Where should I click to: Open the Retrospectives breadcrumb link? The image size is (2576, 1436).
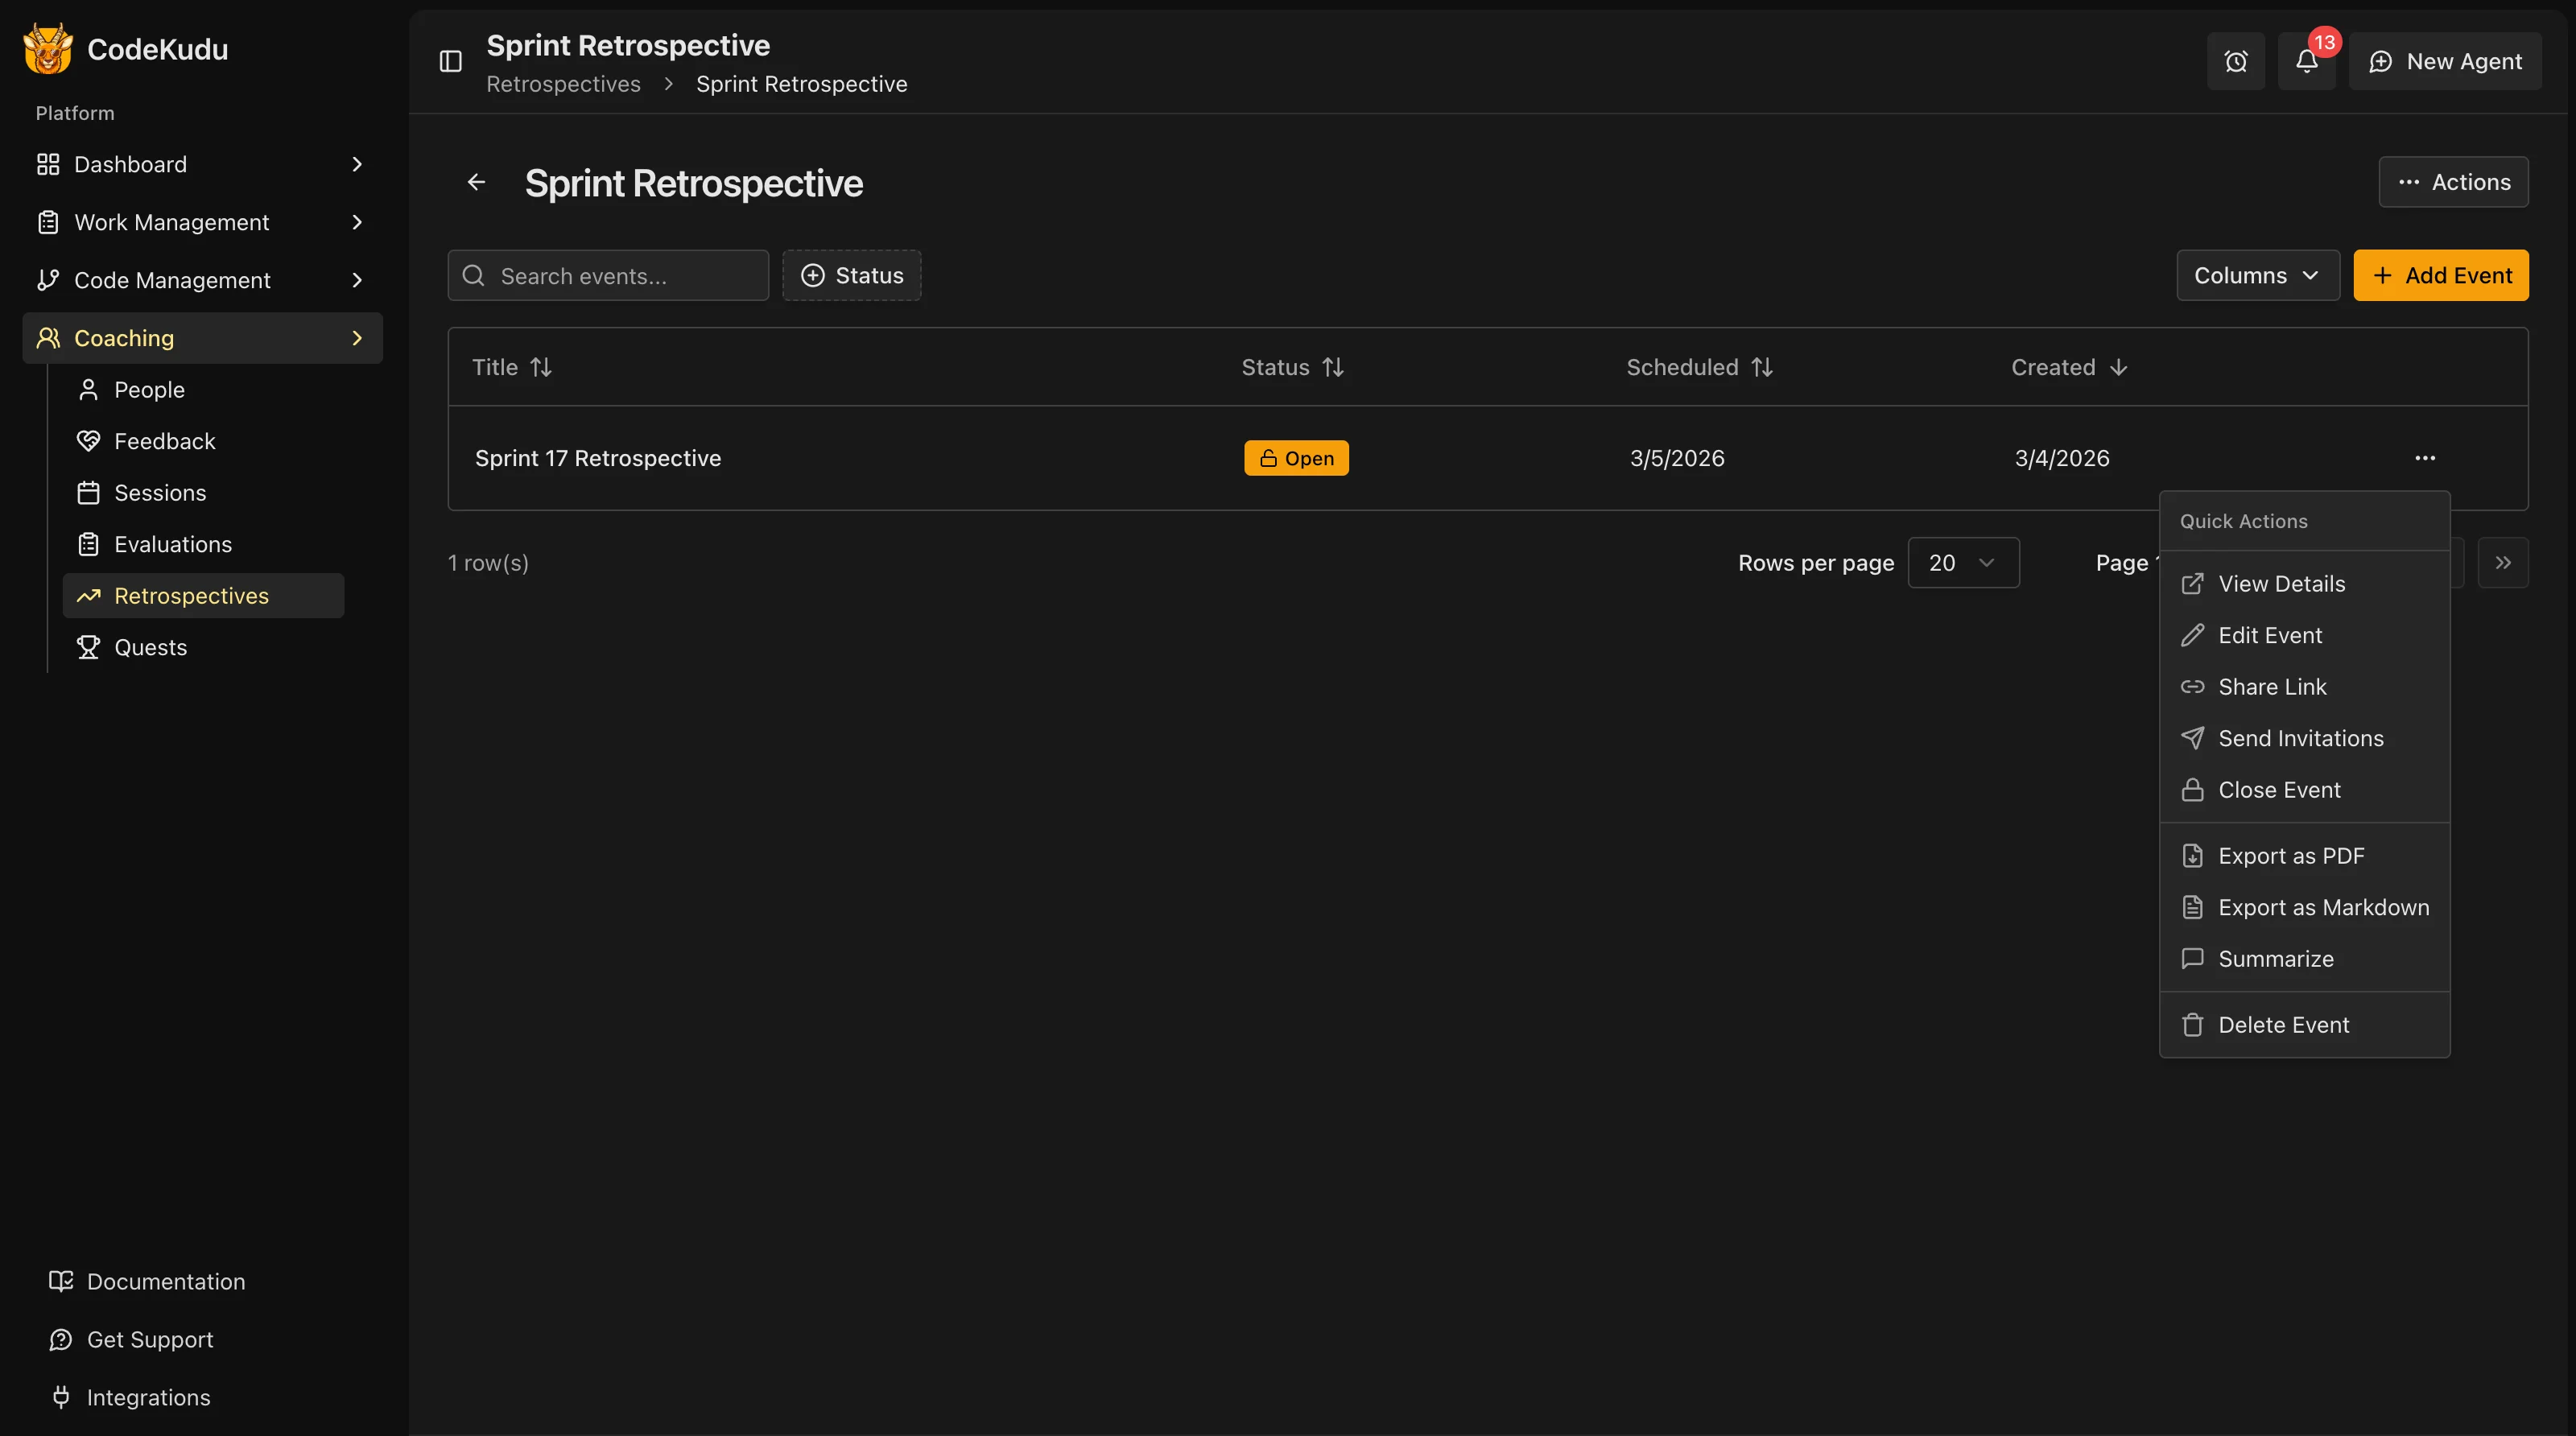[563, 84]
